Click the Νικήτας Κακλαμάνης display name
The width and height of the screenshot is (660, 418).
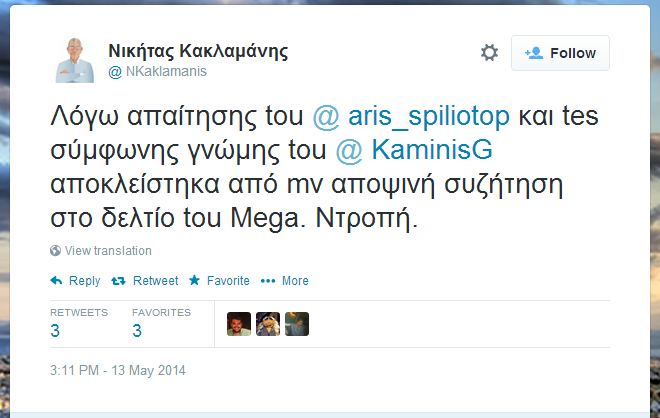tap(198, 51)
